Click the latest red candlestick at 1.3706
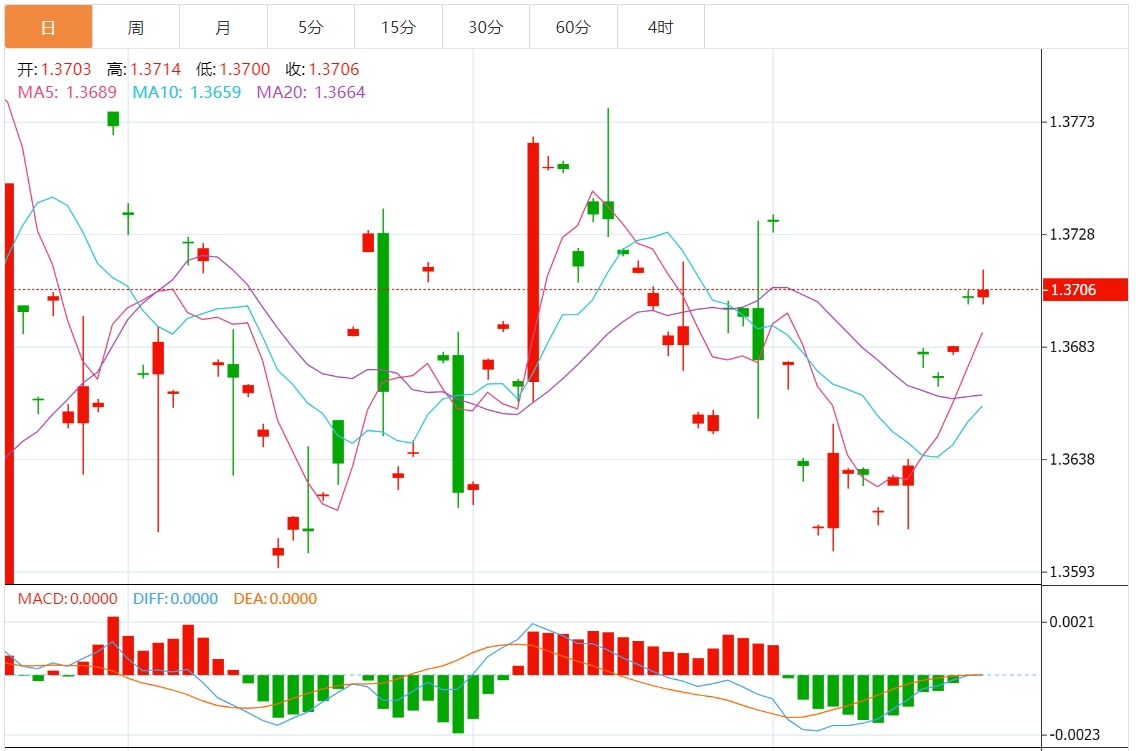This screenshot has width=1136, height=751. pyautogui.click(x=983, y=293)
